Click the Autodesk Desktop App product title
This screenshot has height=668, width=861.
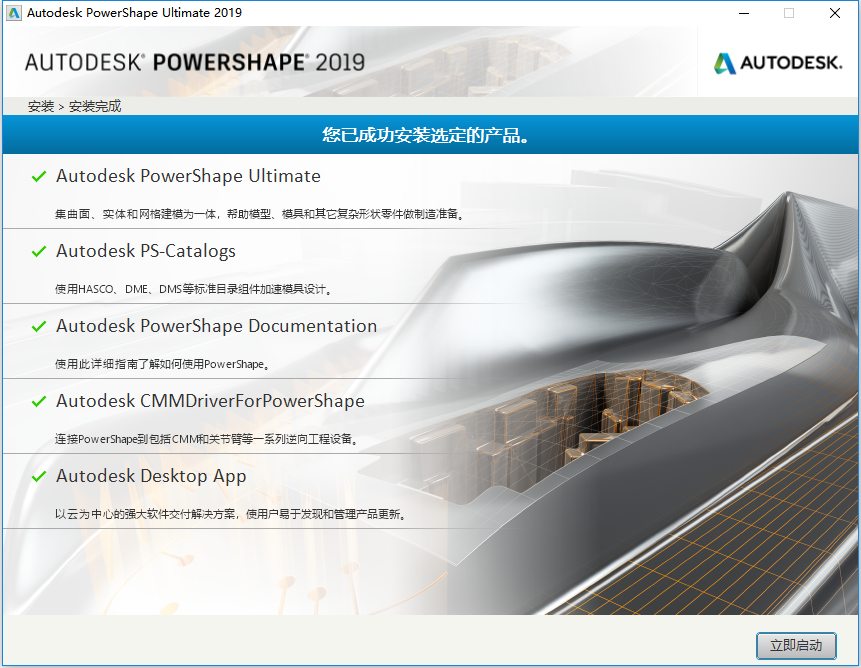pyautogui.click(x=151, y=476)
